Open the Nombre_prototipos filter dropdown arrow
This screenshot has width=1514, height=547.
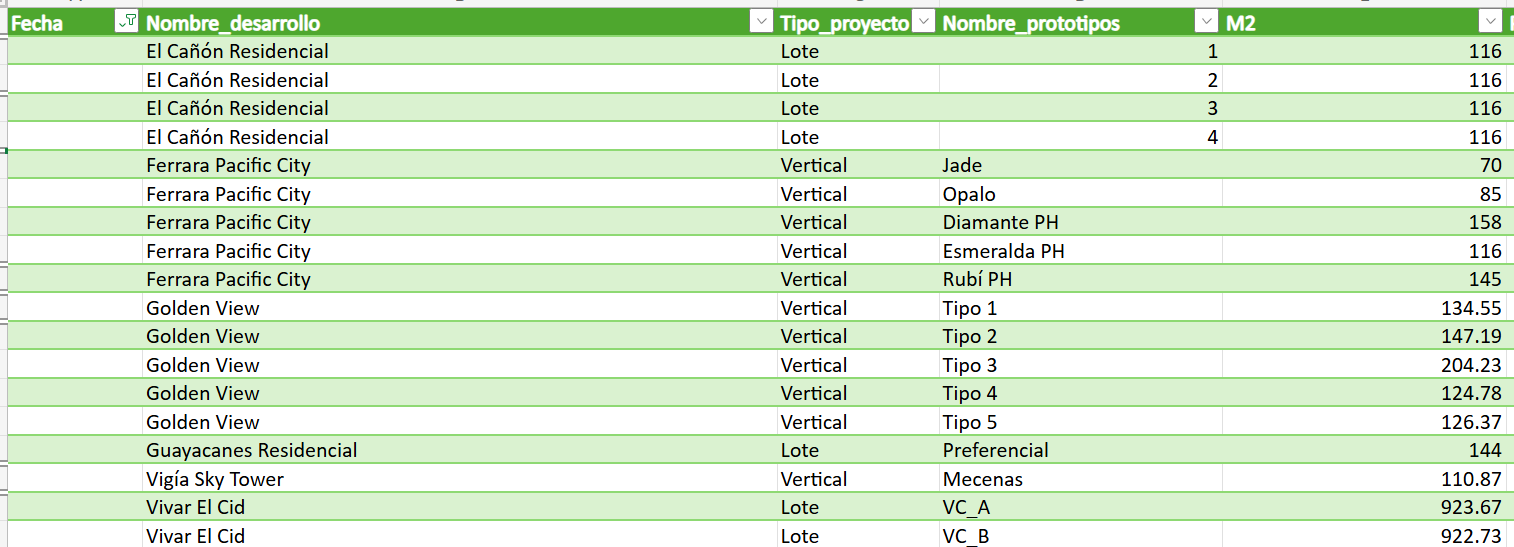pyautogui.click(x=1208, y=23)
